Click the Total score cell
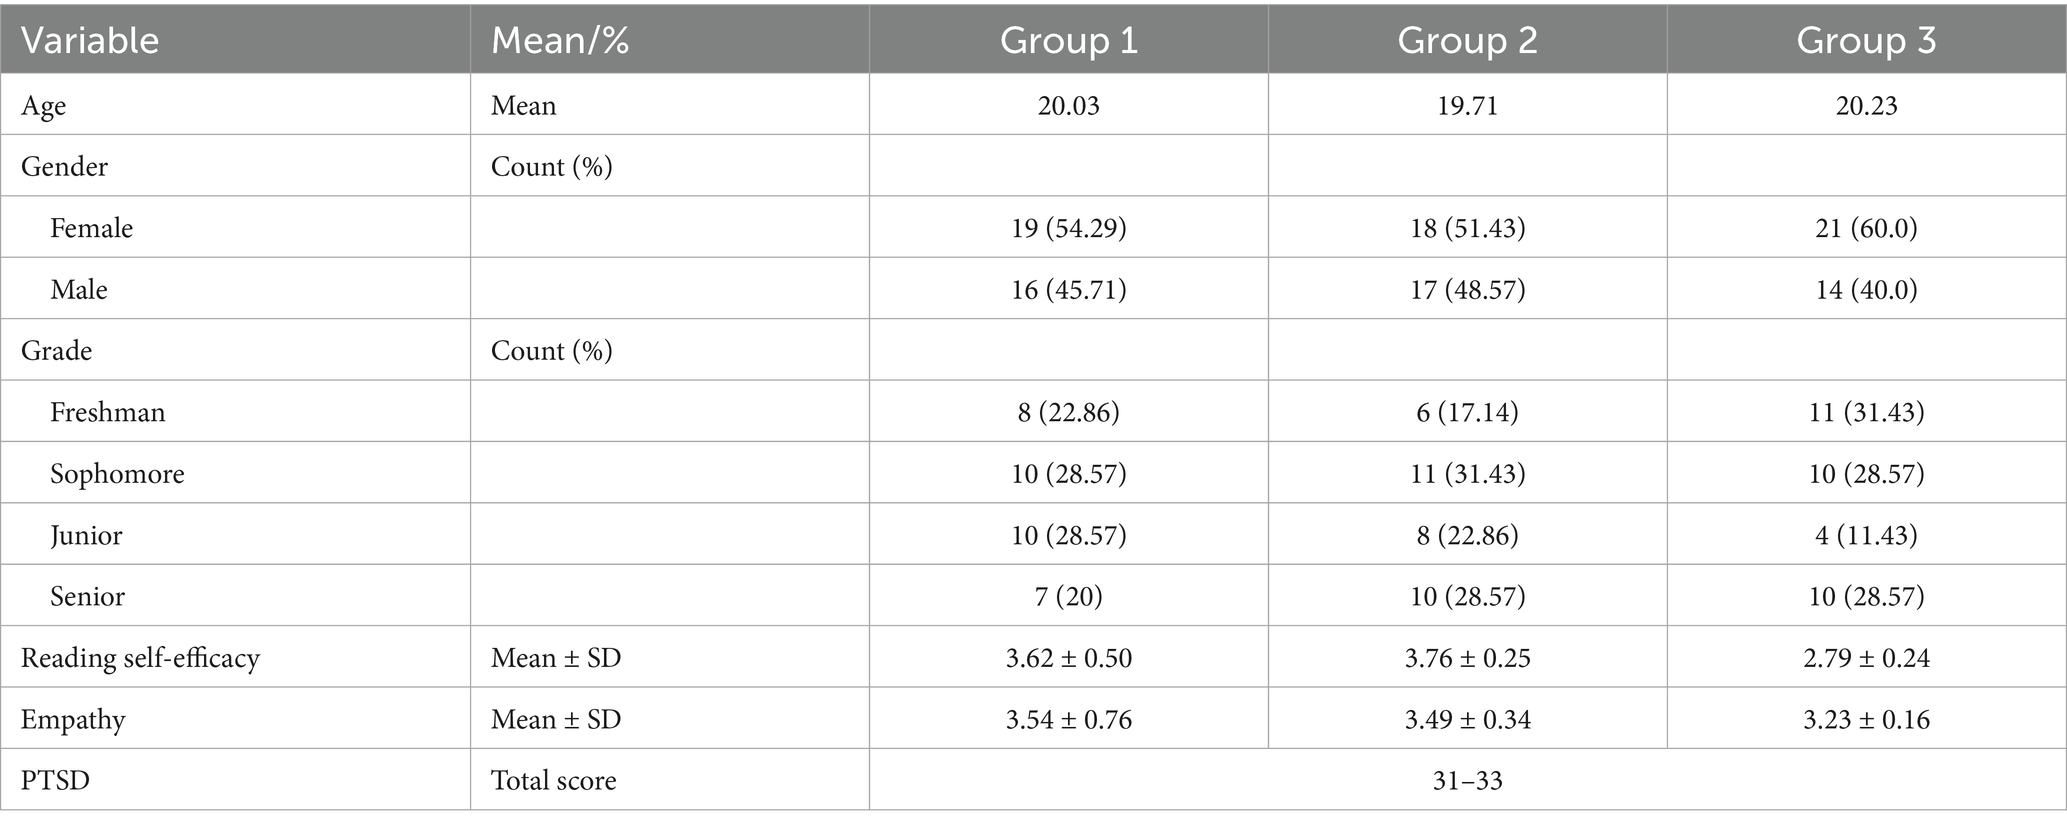 [x=553, y=781]
